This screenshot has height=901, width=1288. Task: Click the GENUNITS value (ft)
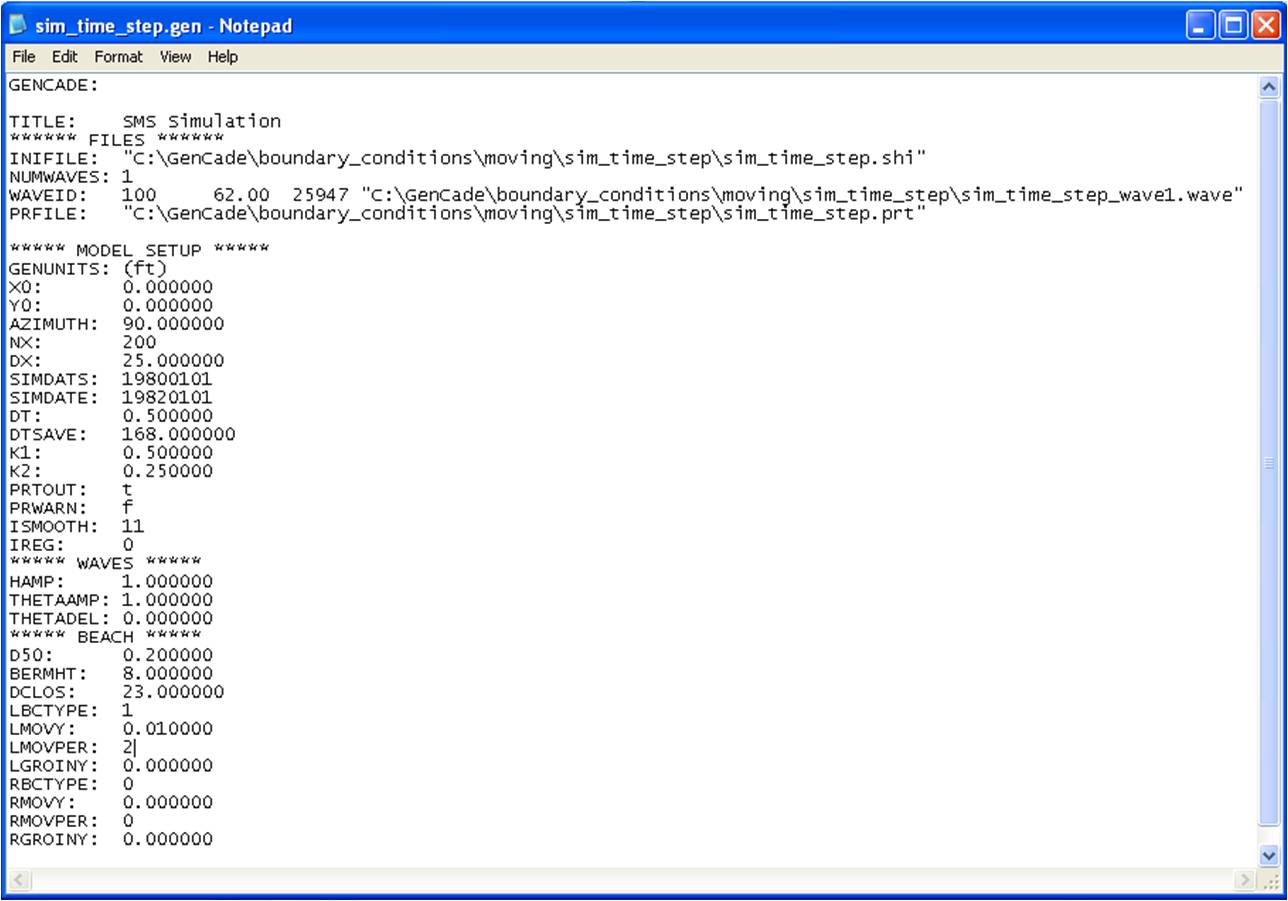(x=145, y=268)
